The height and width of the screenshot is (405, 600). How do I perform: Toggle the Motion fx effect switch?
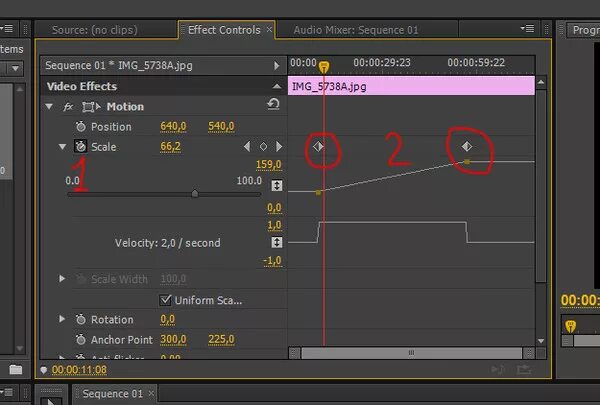click(68, 107)
